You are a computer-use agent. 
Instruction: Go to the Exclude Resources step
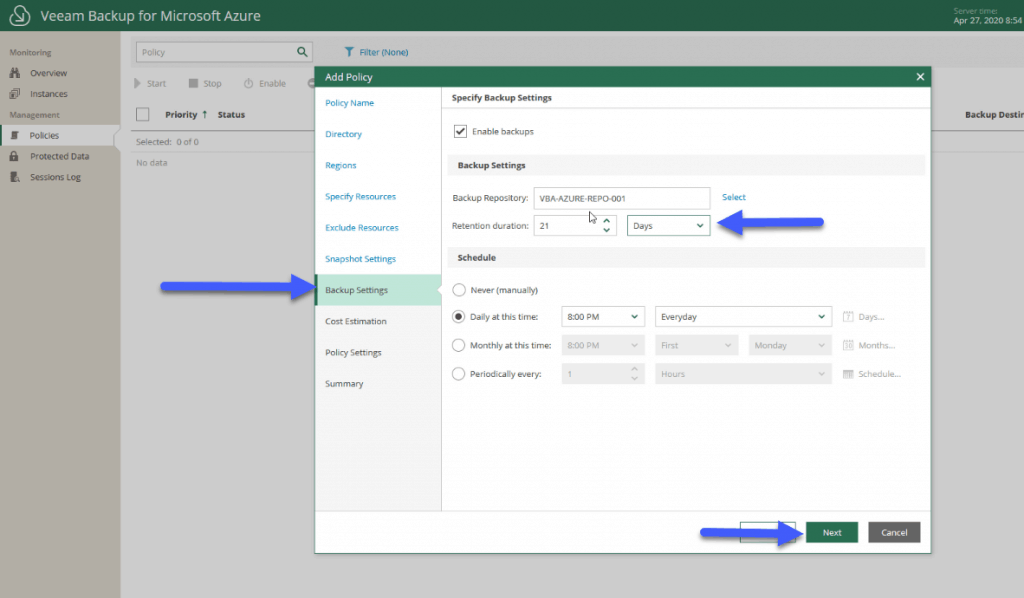pos(362,228)
